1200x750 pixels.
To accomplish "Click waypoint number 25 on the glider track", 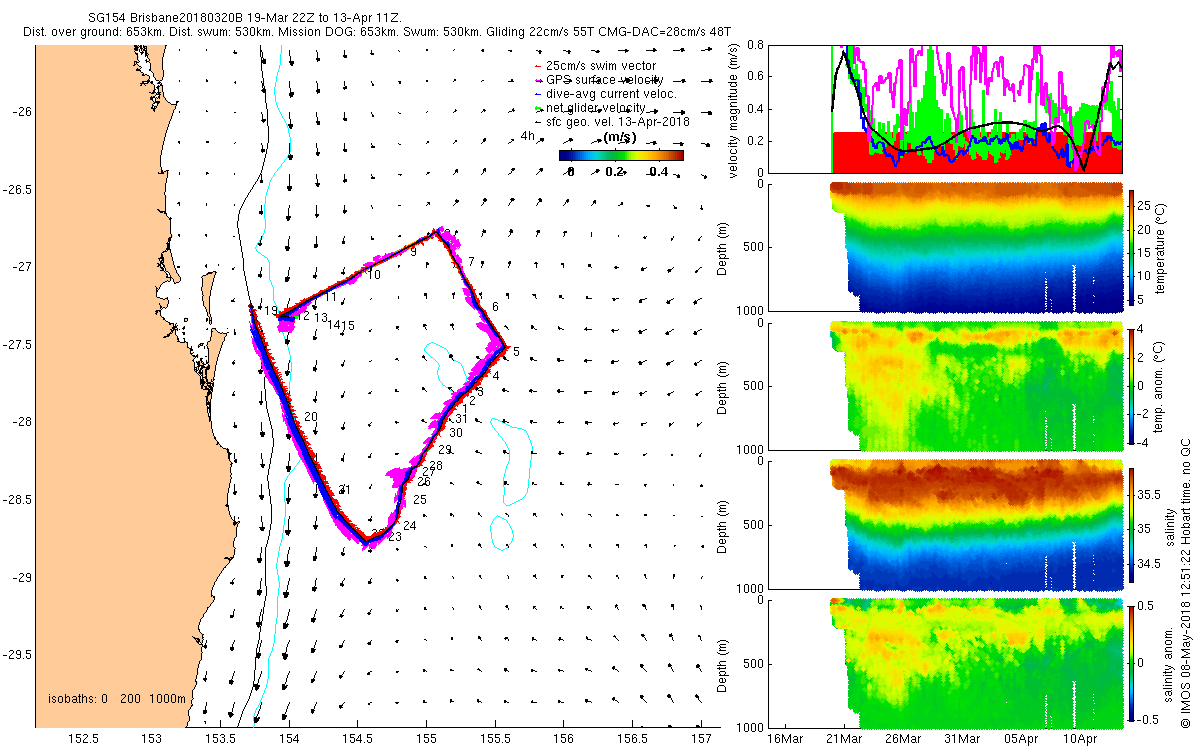I will pyautogui.click(x=420, y=500).
